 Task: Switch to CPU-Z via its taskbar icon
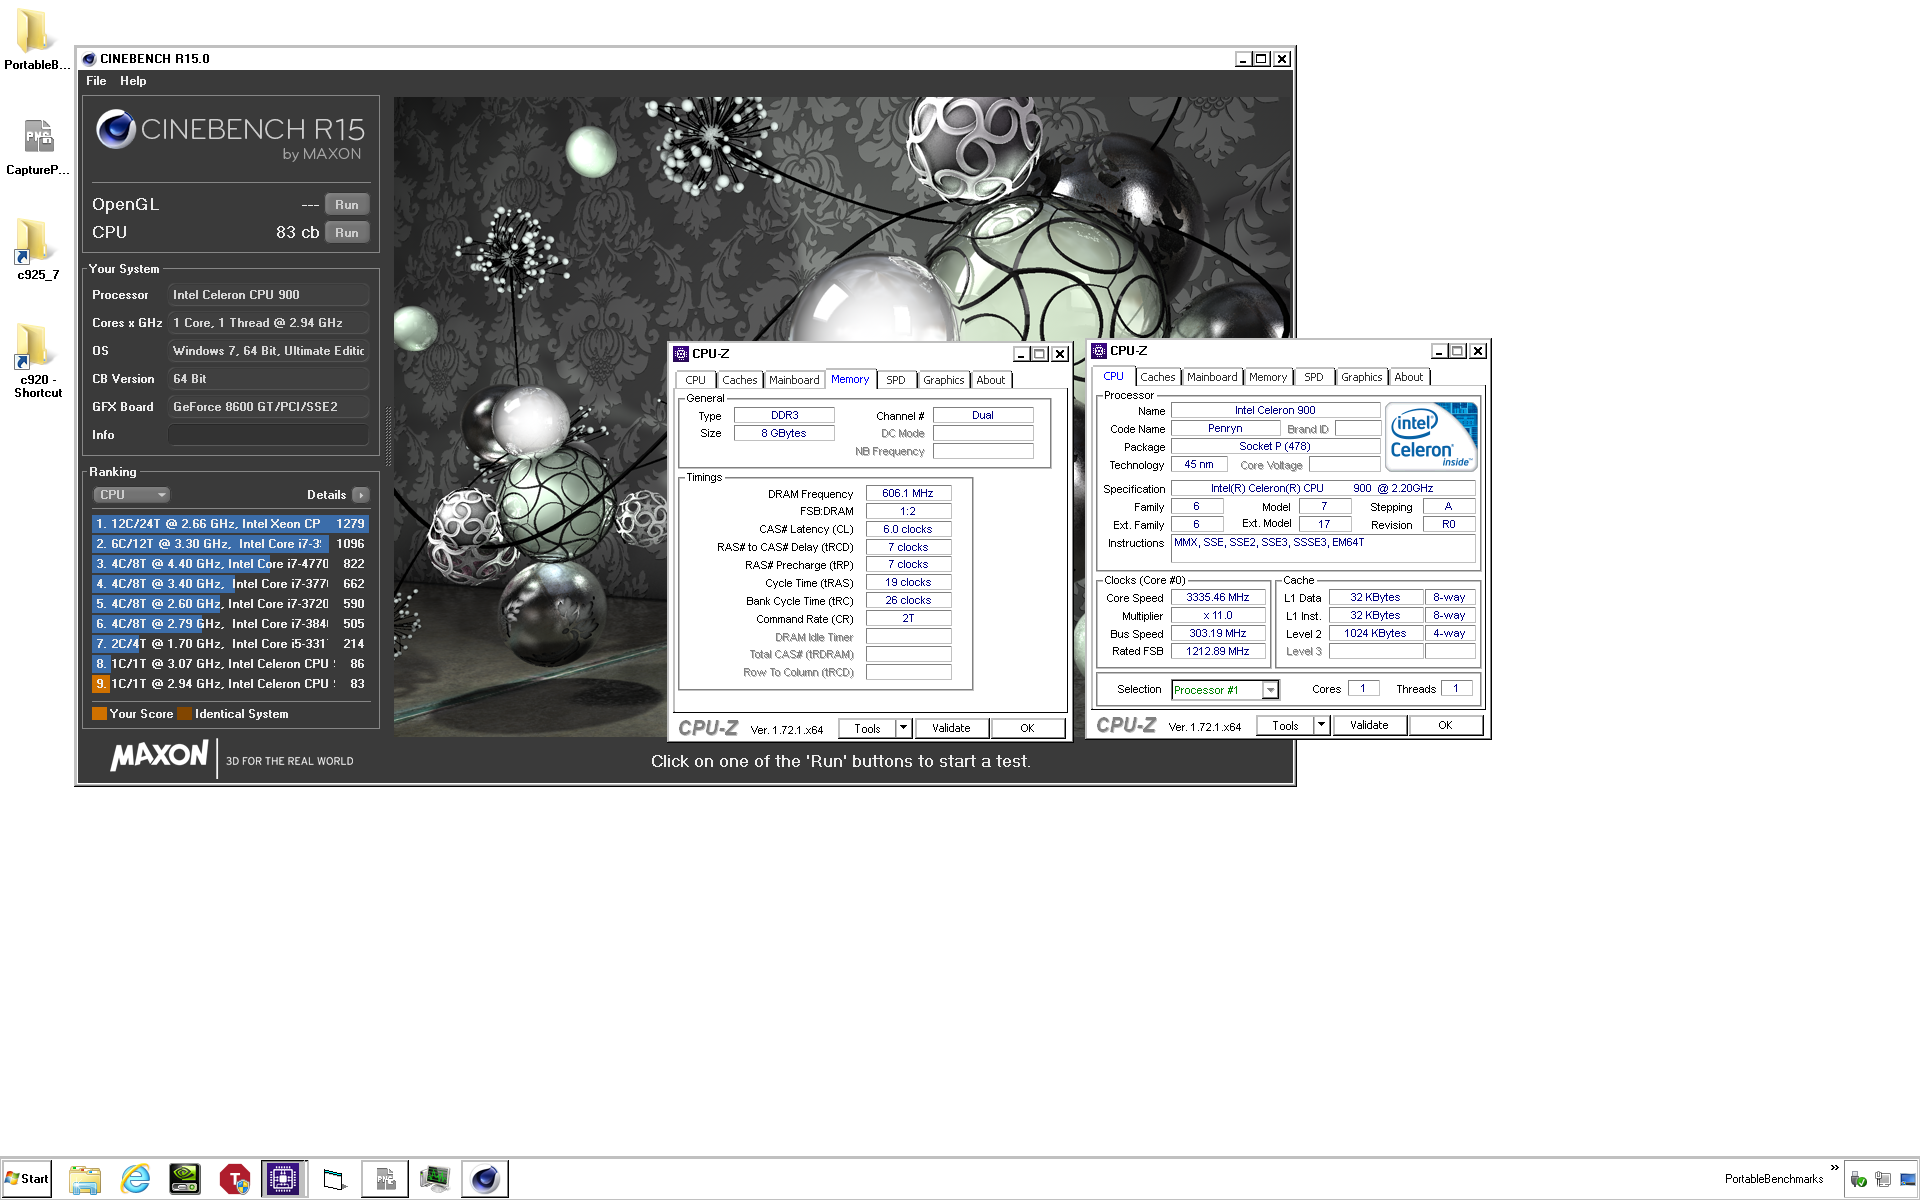(284, 1179)
